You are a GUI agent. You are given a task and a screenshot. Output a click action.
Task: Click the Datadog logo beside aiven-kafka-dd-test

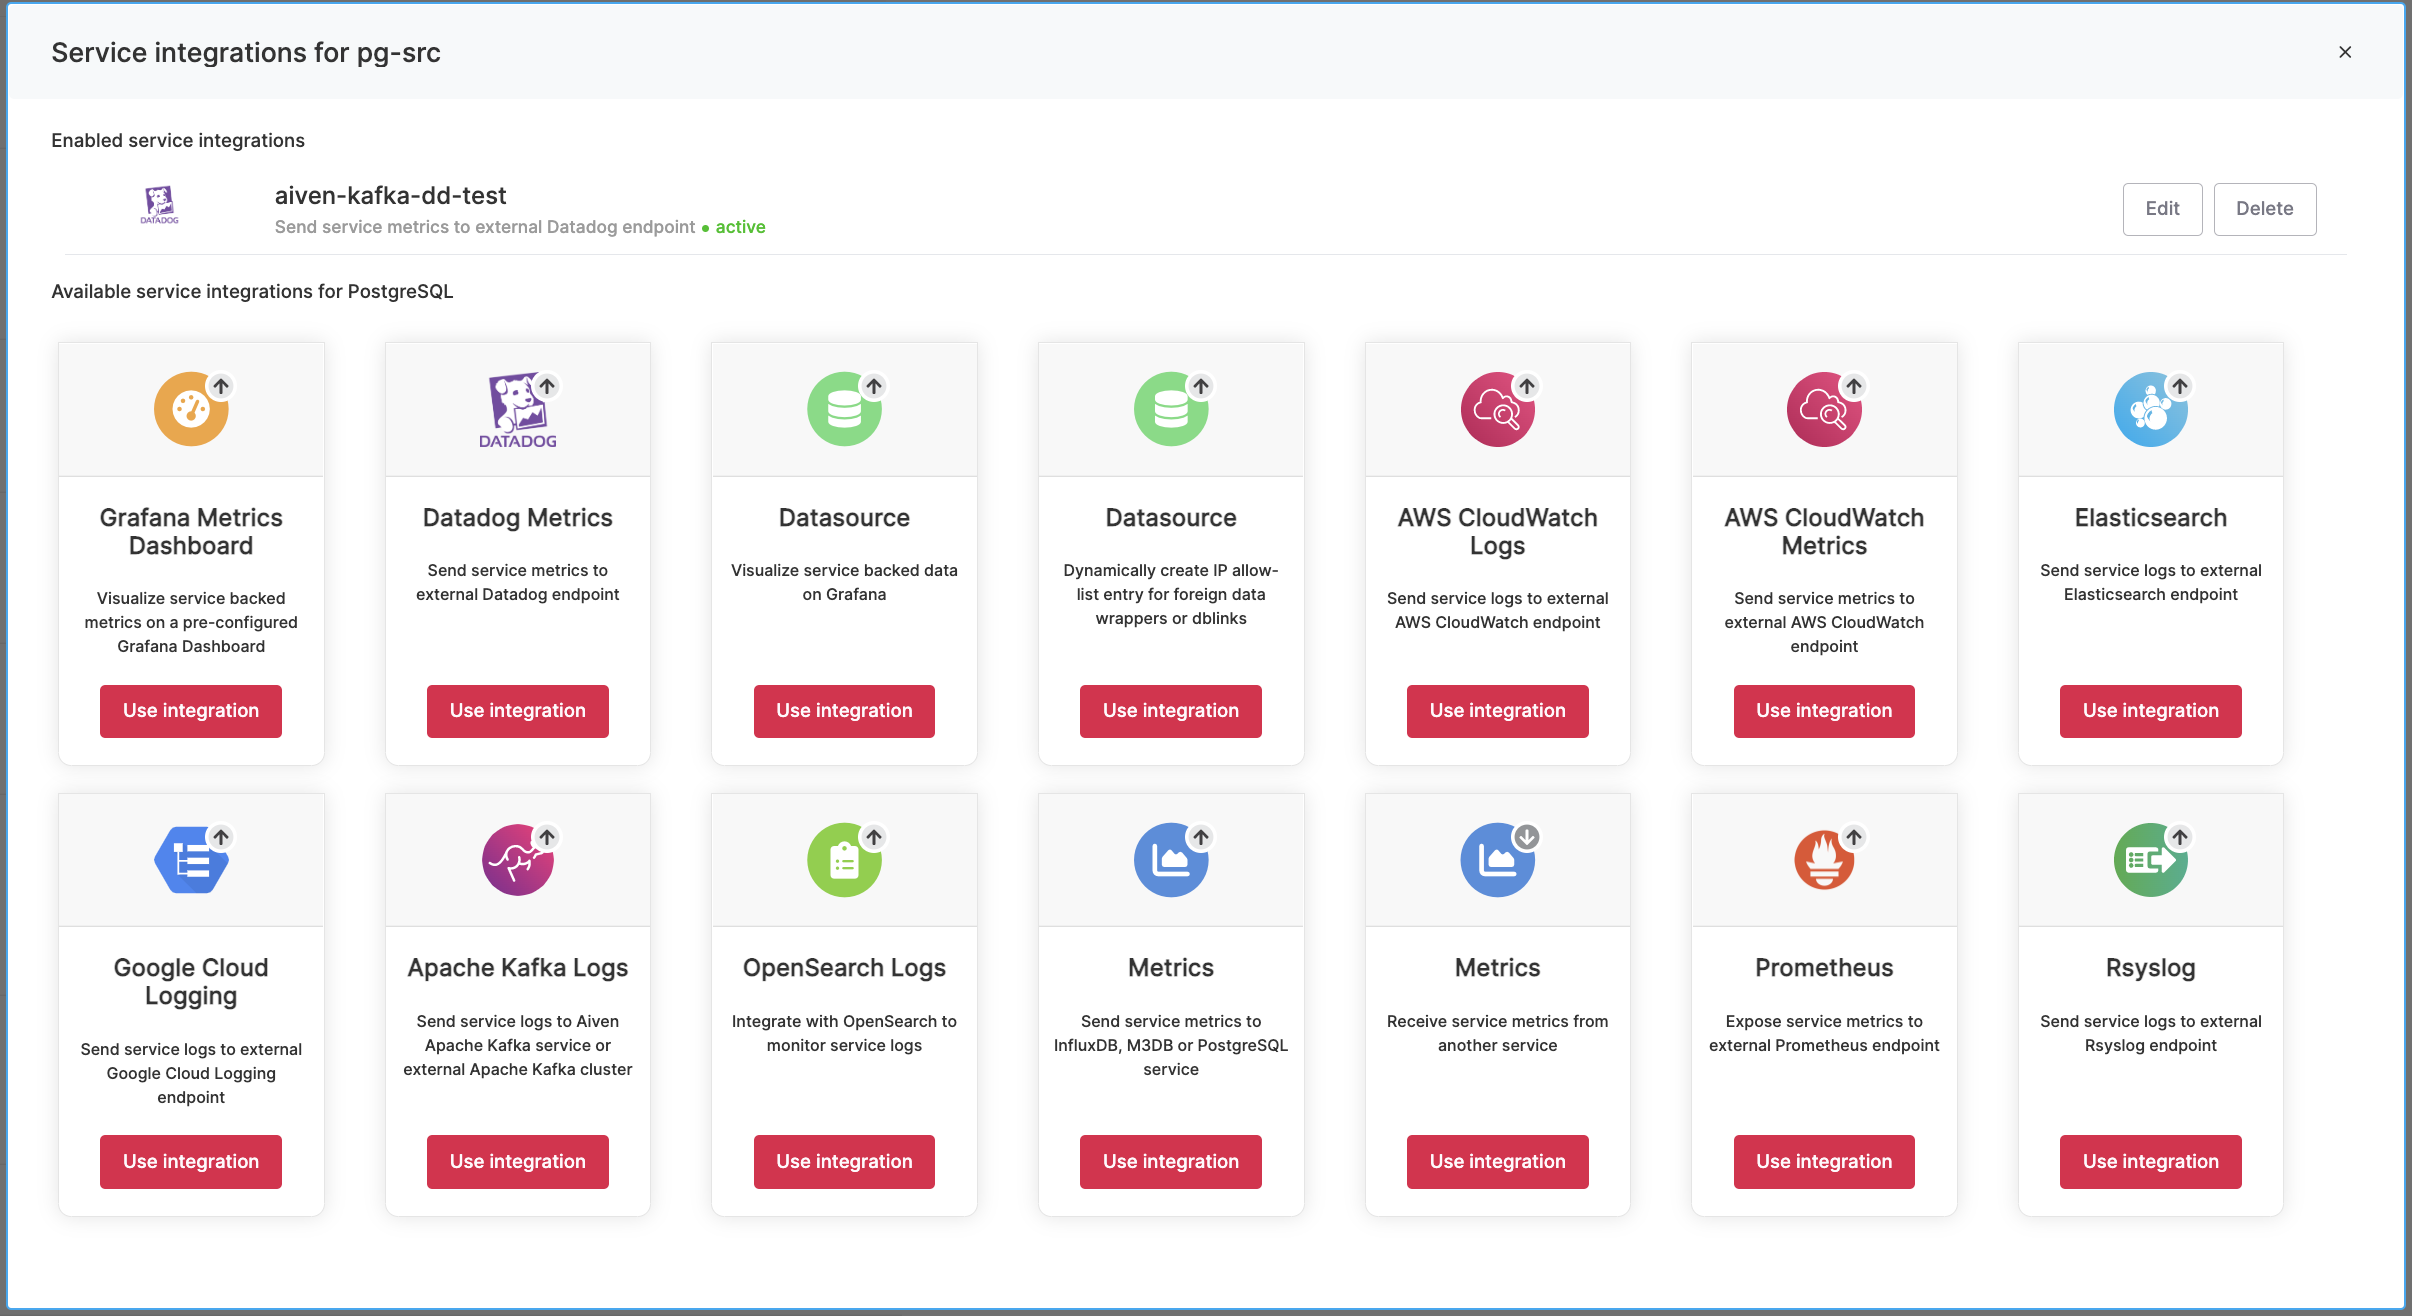[159, 205]
